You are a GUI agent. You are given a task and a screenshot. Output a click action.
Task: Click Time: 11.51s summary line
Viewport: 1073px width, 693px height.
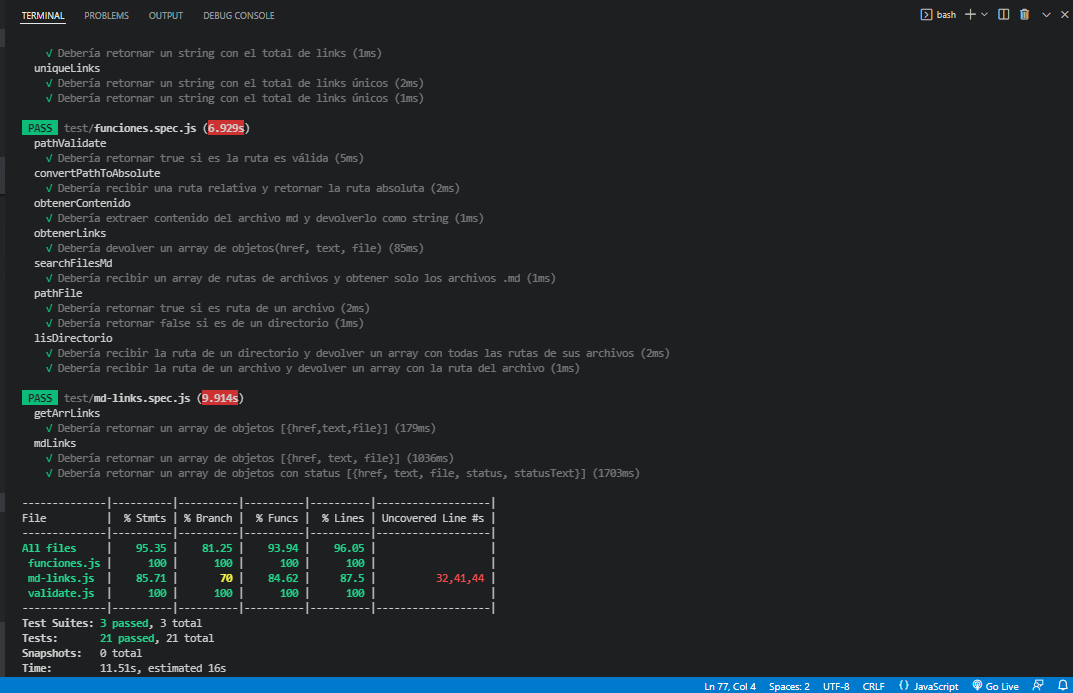coord(124,668)
